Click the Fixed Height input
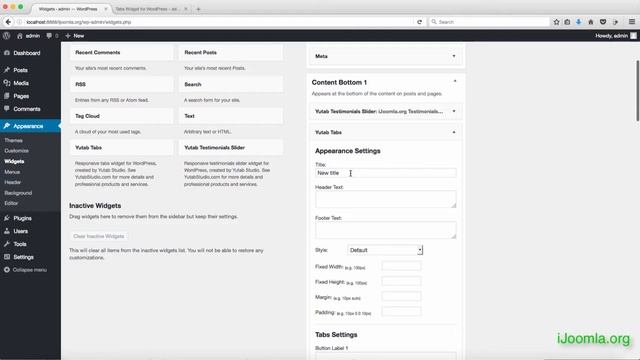This screenshot has width=640, height=360. 401,281
